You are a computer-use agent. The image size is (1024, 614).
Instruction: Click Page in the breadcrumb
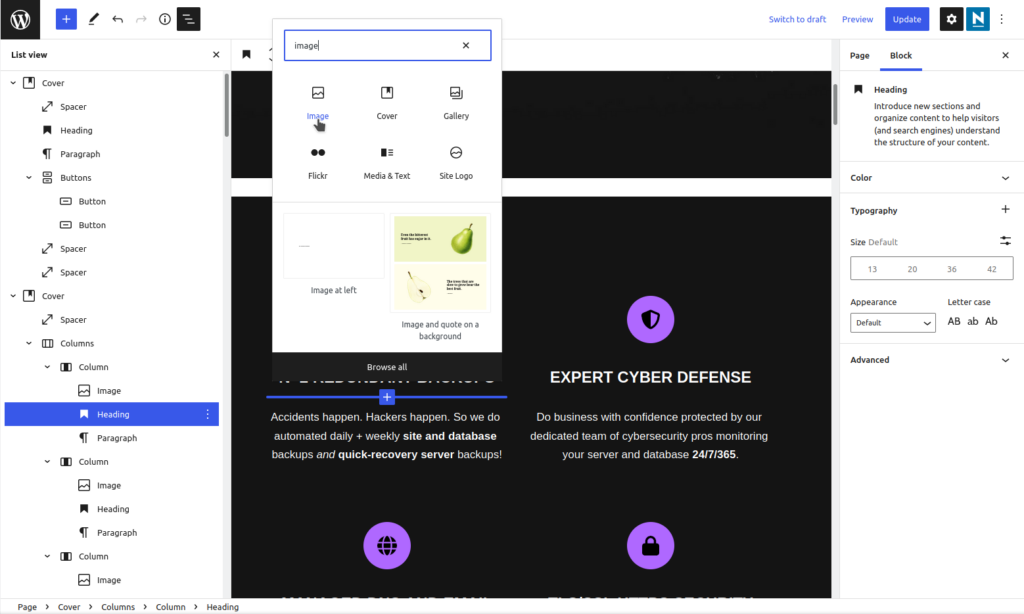pos(27,607)
